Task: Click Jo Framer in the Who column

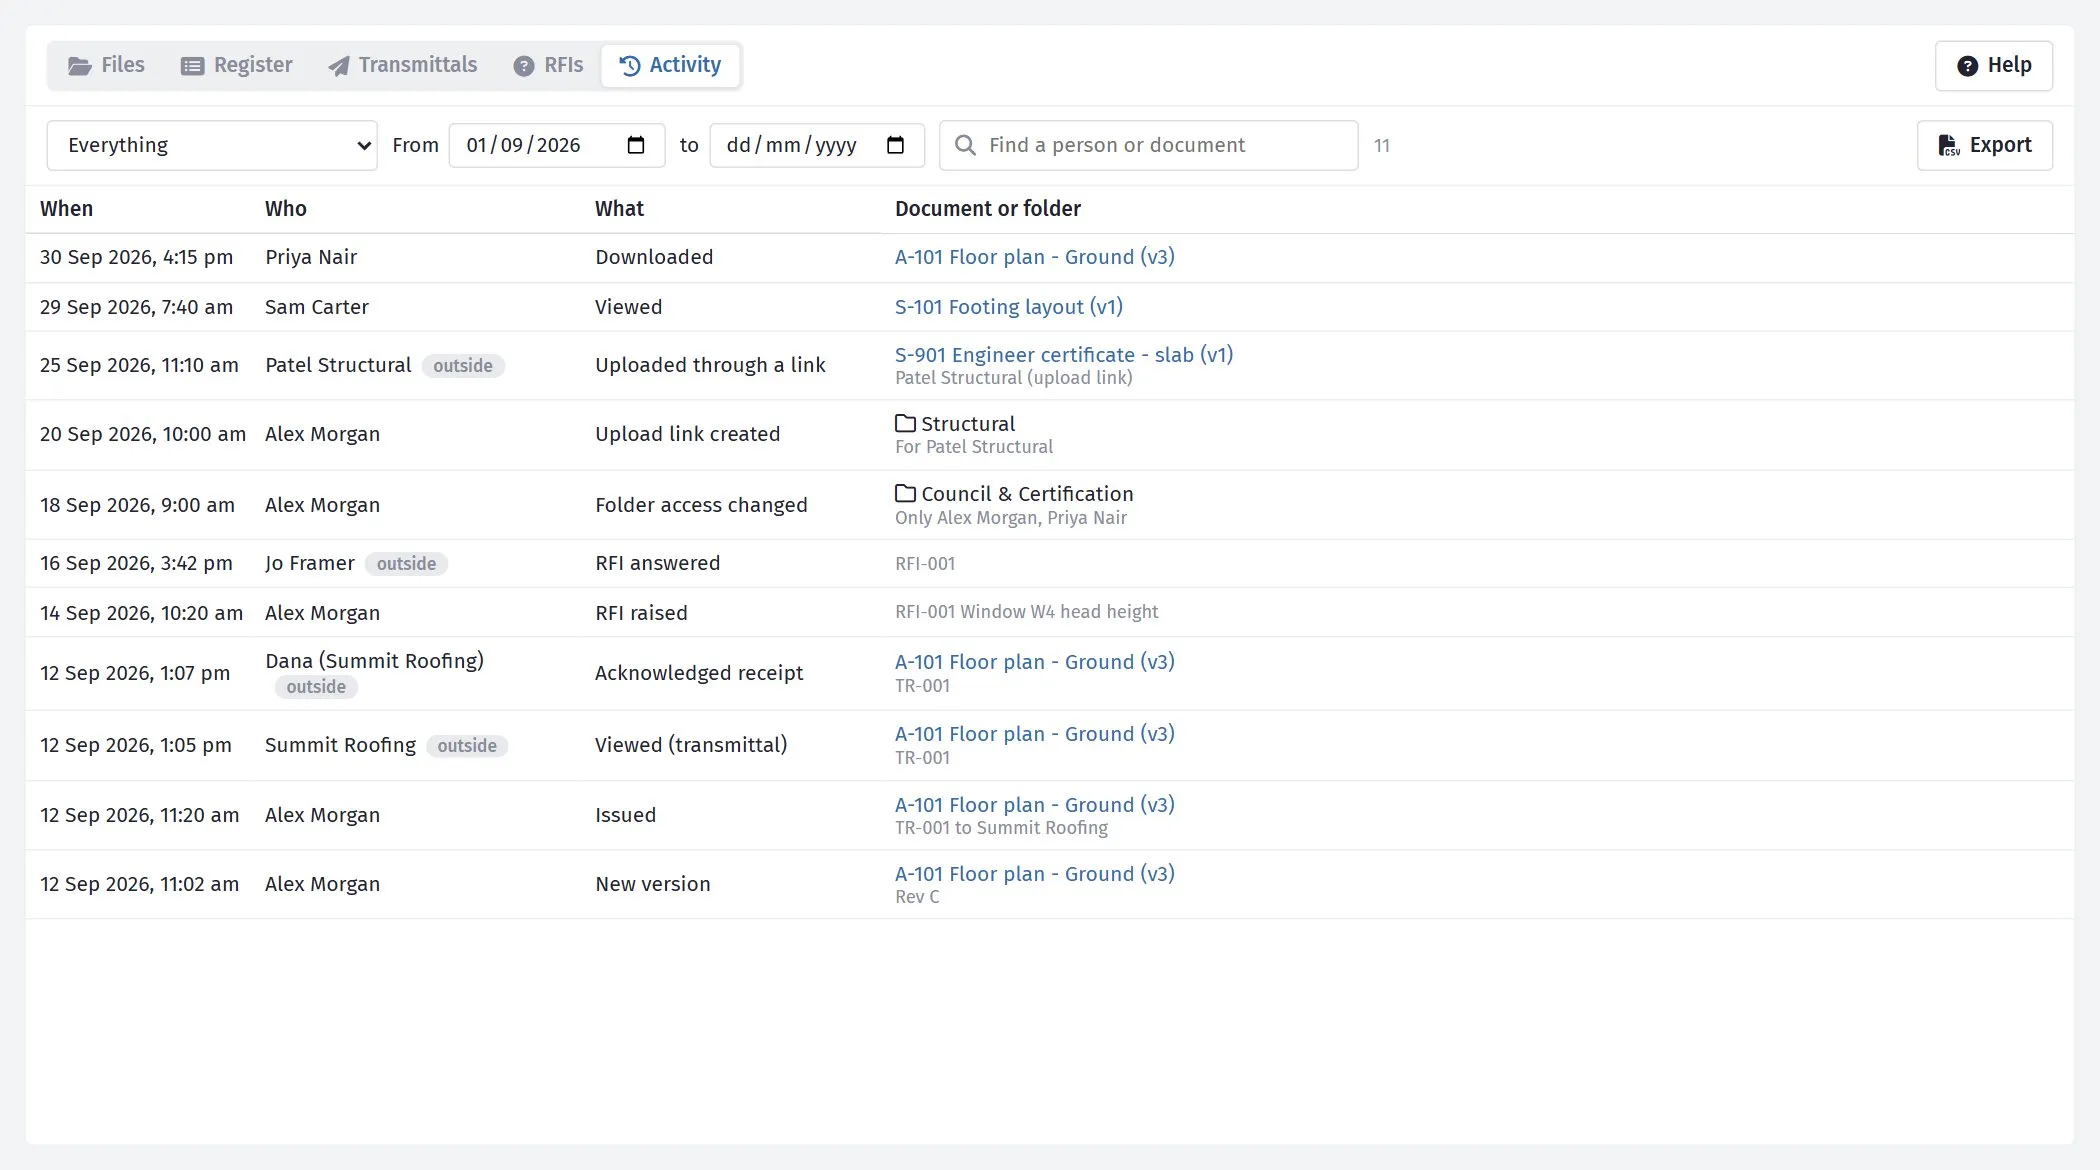Action: pos(309,563)
